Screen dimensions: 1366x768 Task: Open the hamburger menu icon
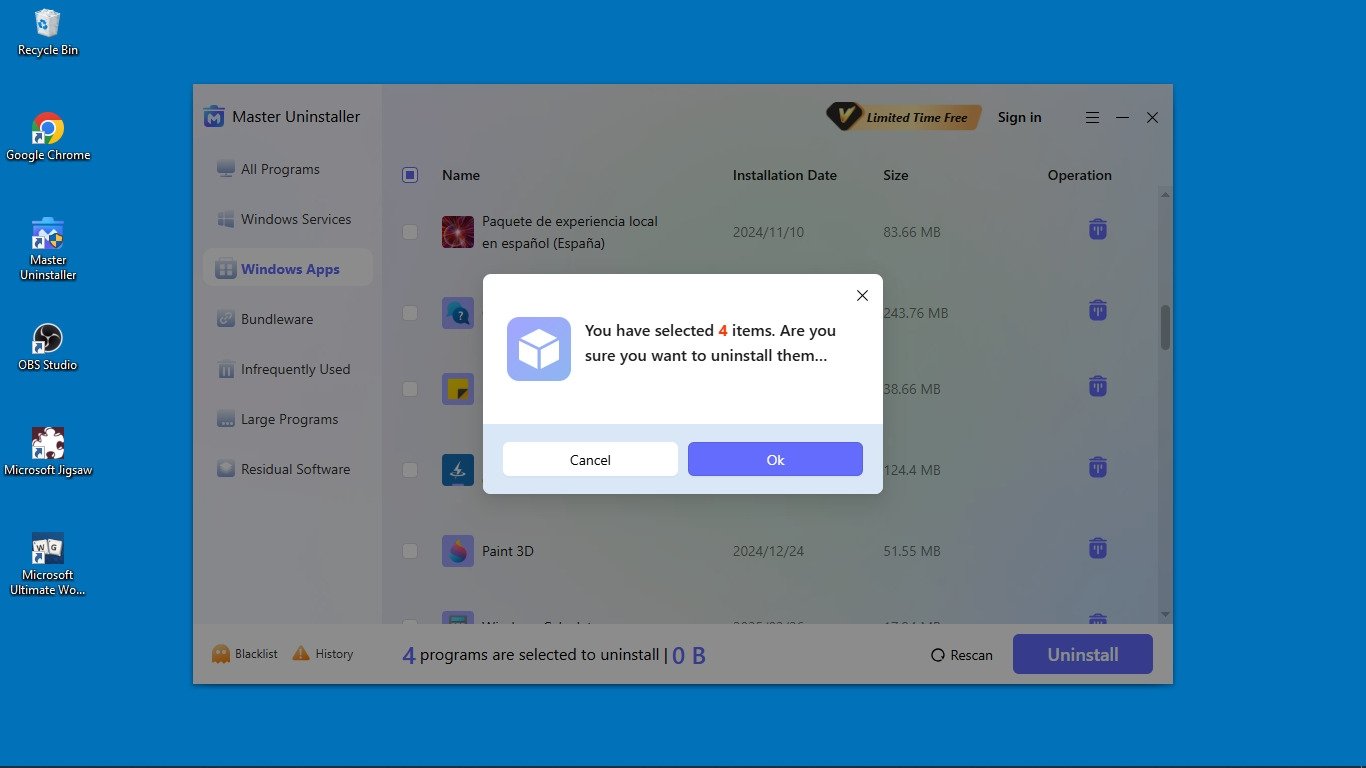pyautogui.click(x=1092, y=118)
